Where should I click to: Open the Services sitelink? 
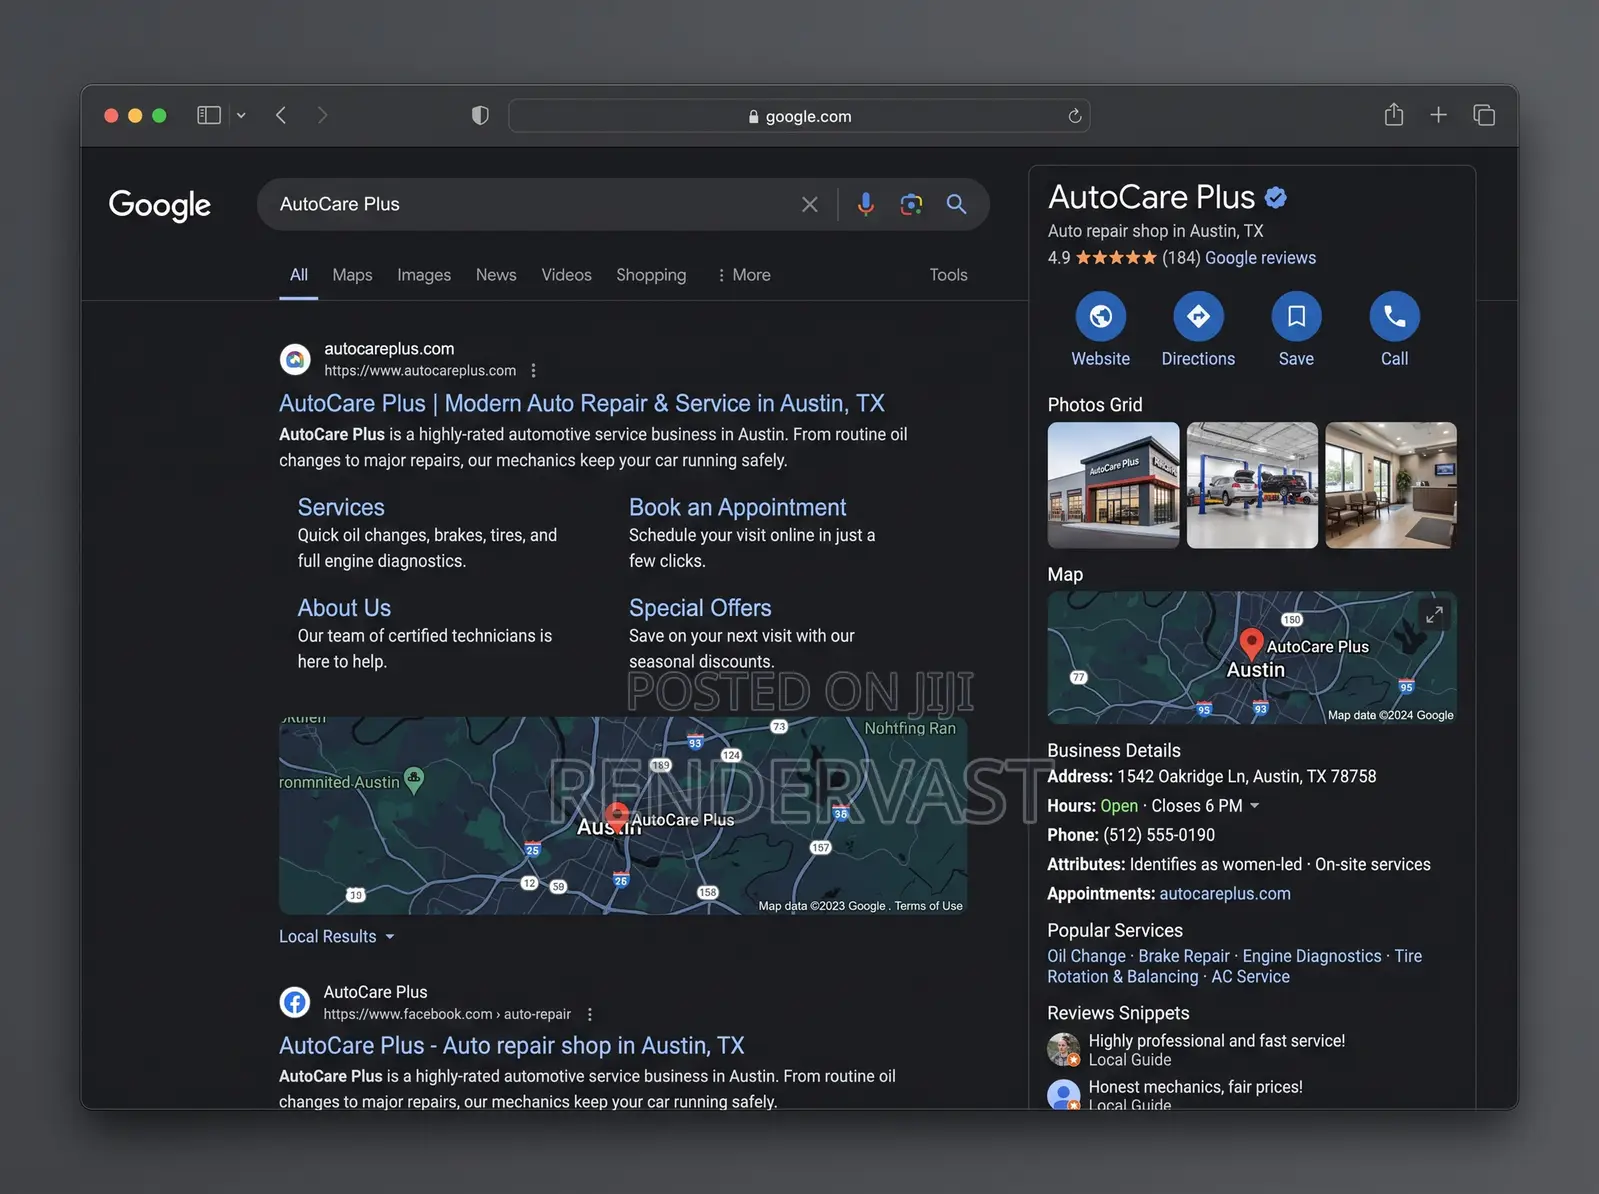[341, 508]
